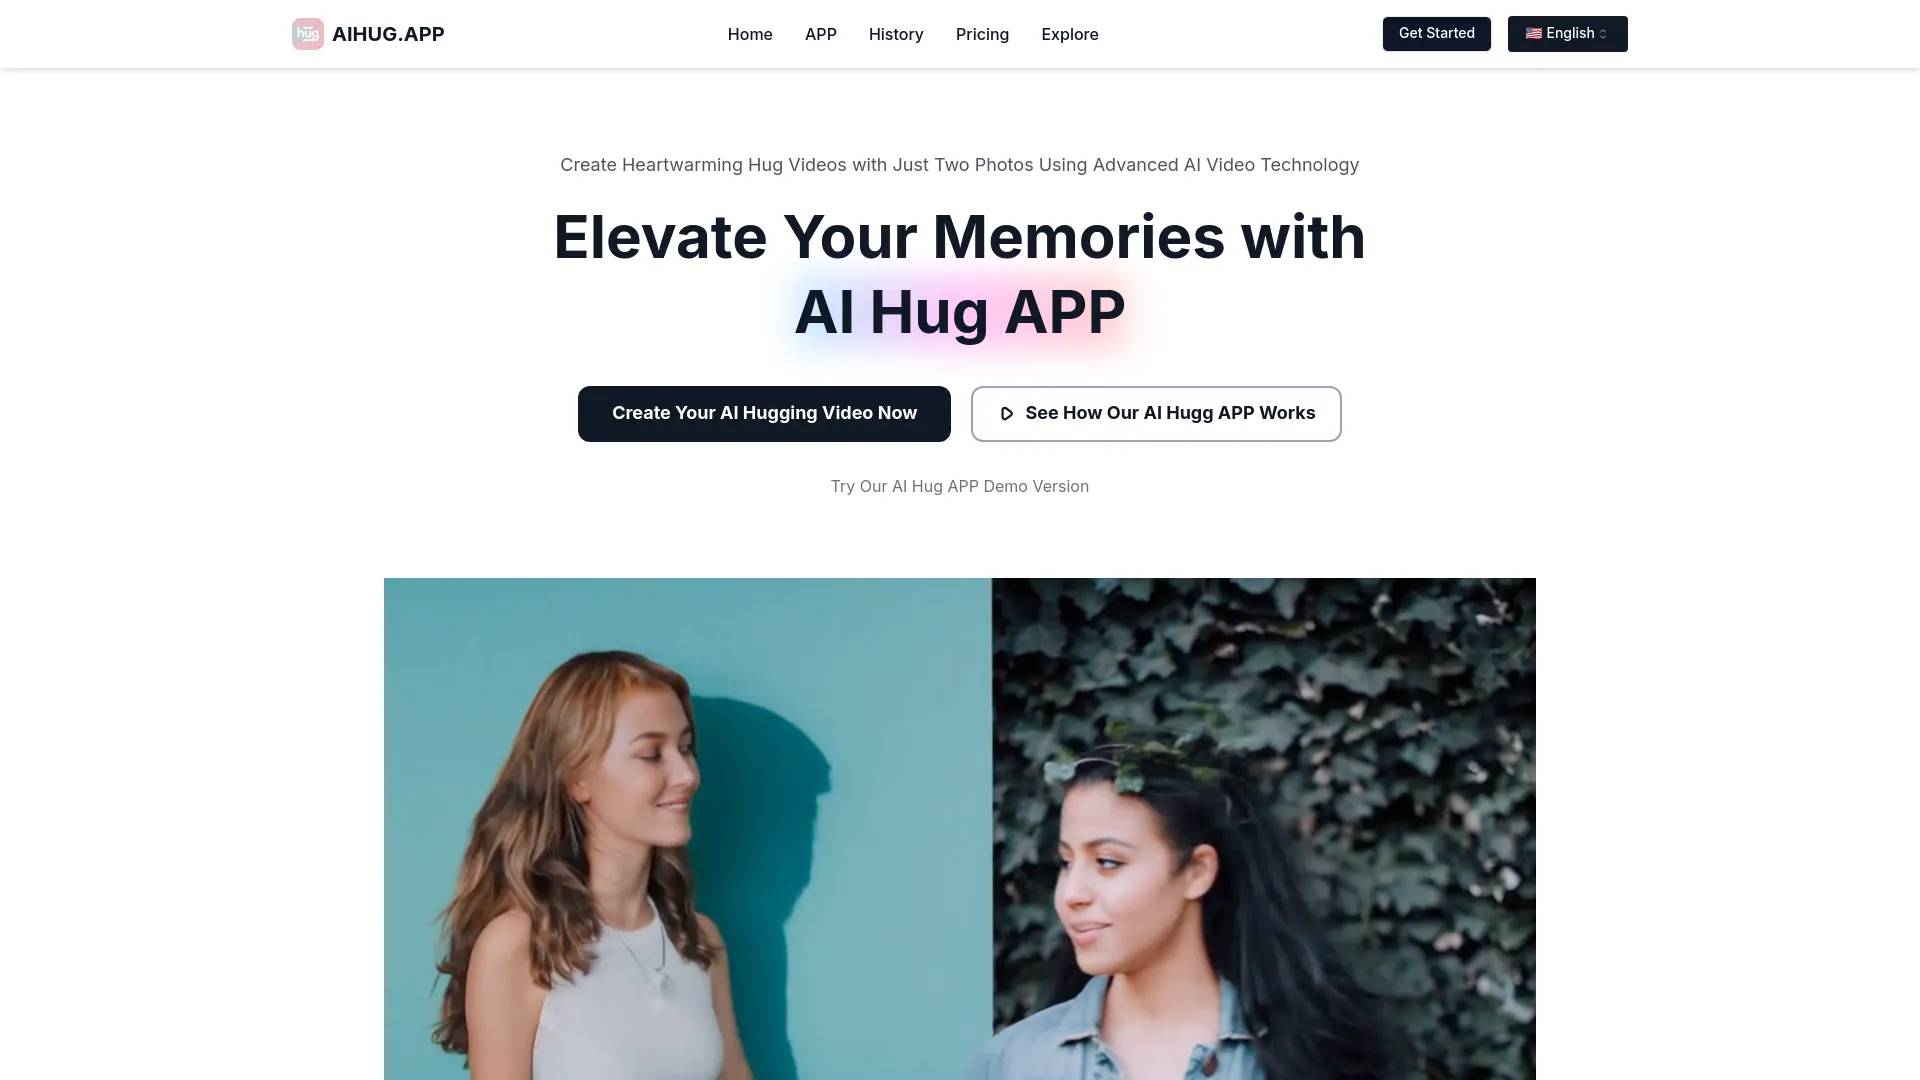Click the Explore navigation icon
Screen dimensions: 1920x1080
(1069, 33)
